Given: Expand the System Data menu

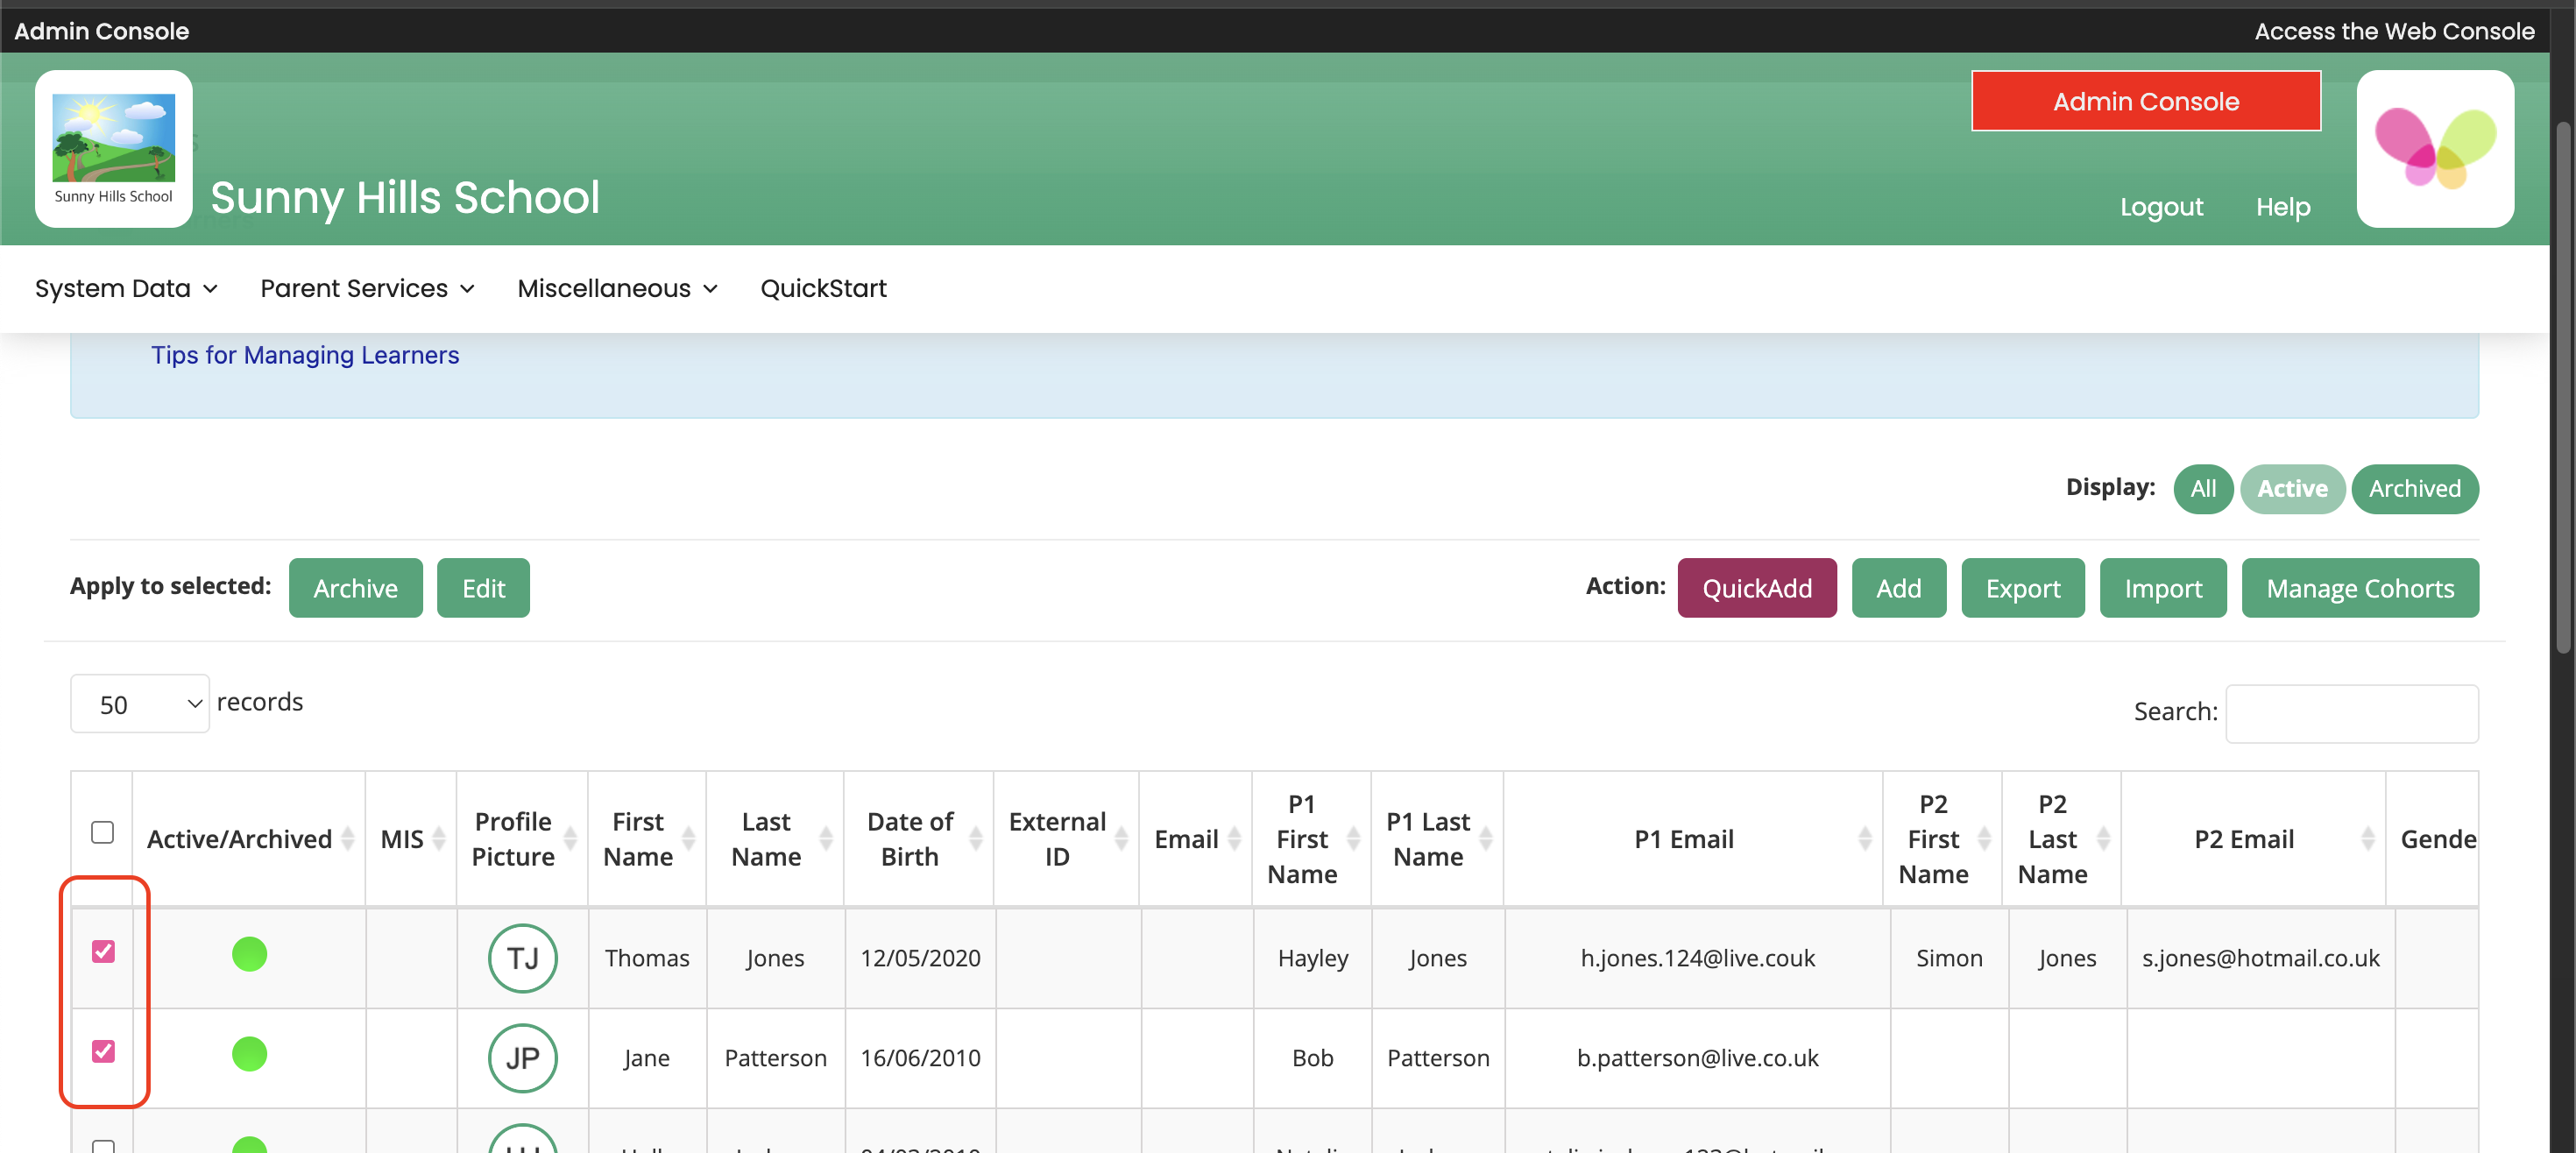Looking at the screenshot, I should tap(126, 288).
